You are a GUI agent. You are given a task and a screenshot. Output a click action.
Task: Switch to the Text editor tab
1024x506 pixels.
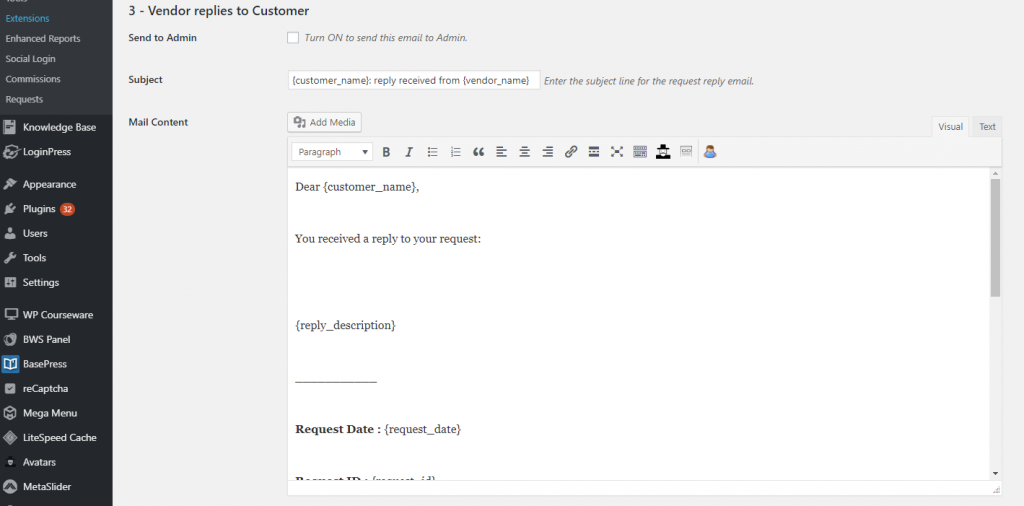click(x=987, y=127)
